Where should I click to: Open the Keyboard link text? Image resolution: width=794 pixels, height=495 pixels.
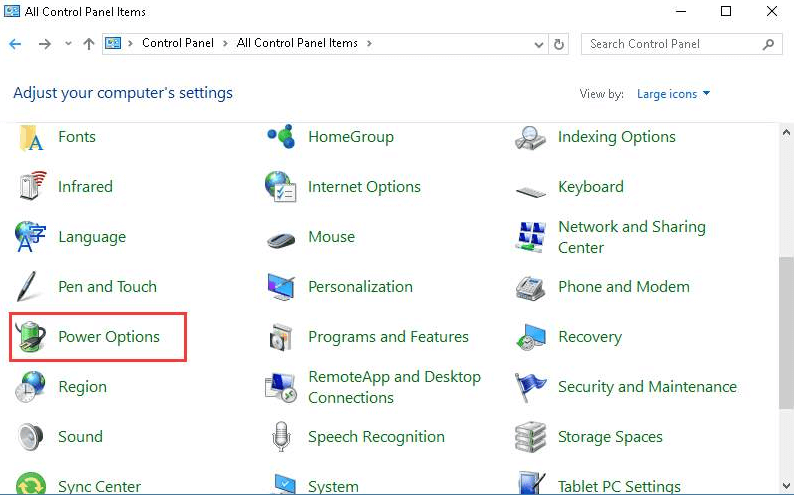pyautogui.click(x=591, y=187)
